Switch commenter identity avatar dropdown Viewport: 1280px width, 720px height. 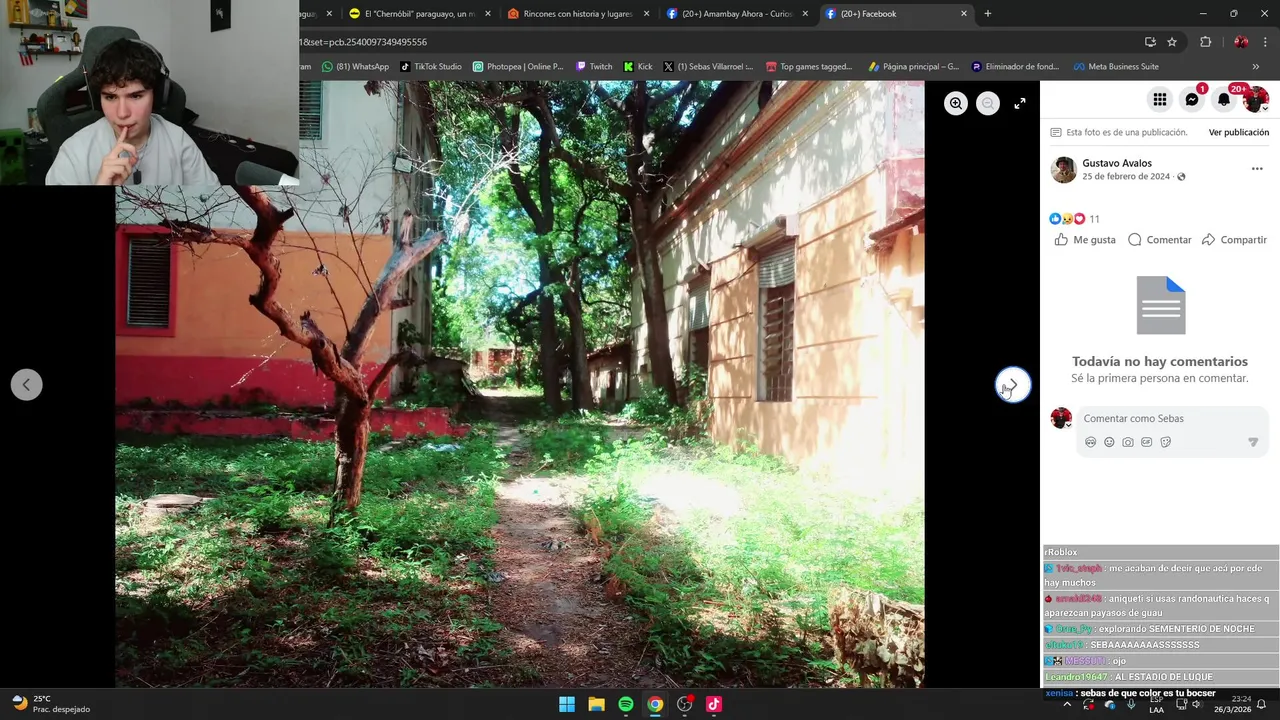tap(1061, 418)
